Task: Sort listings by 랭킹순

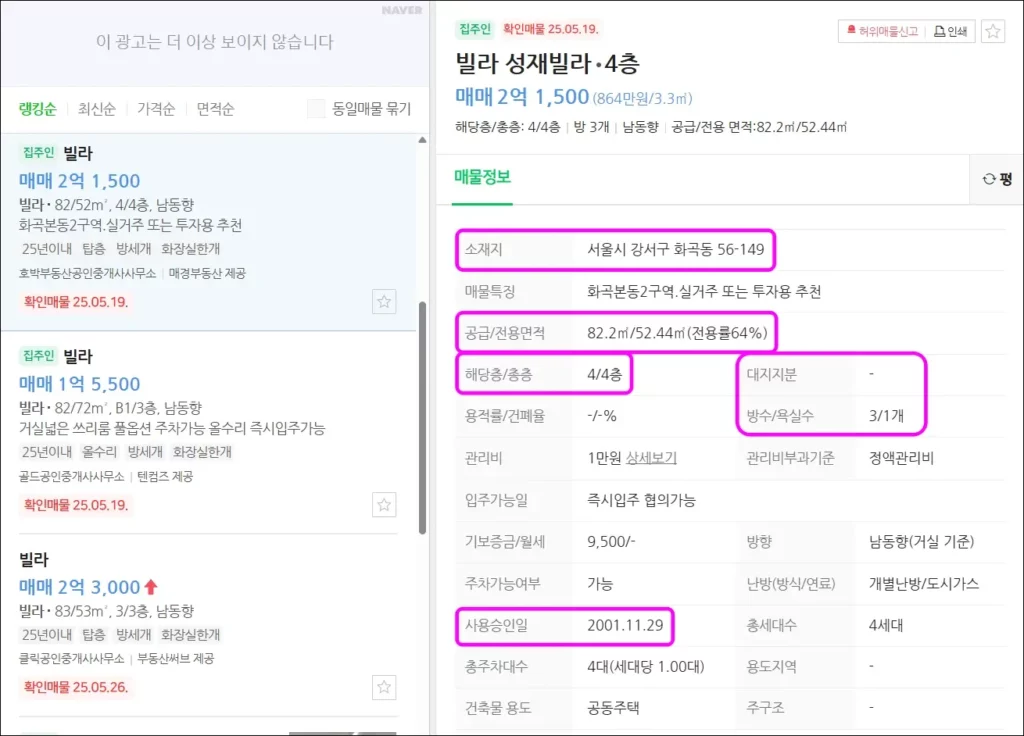Action: 38,109
